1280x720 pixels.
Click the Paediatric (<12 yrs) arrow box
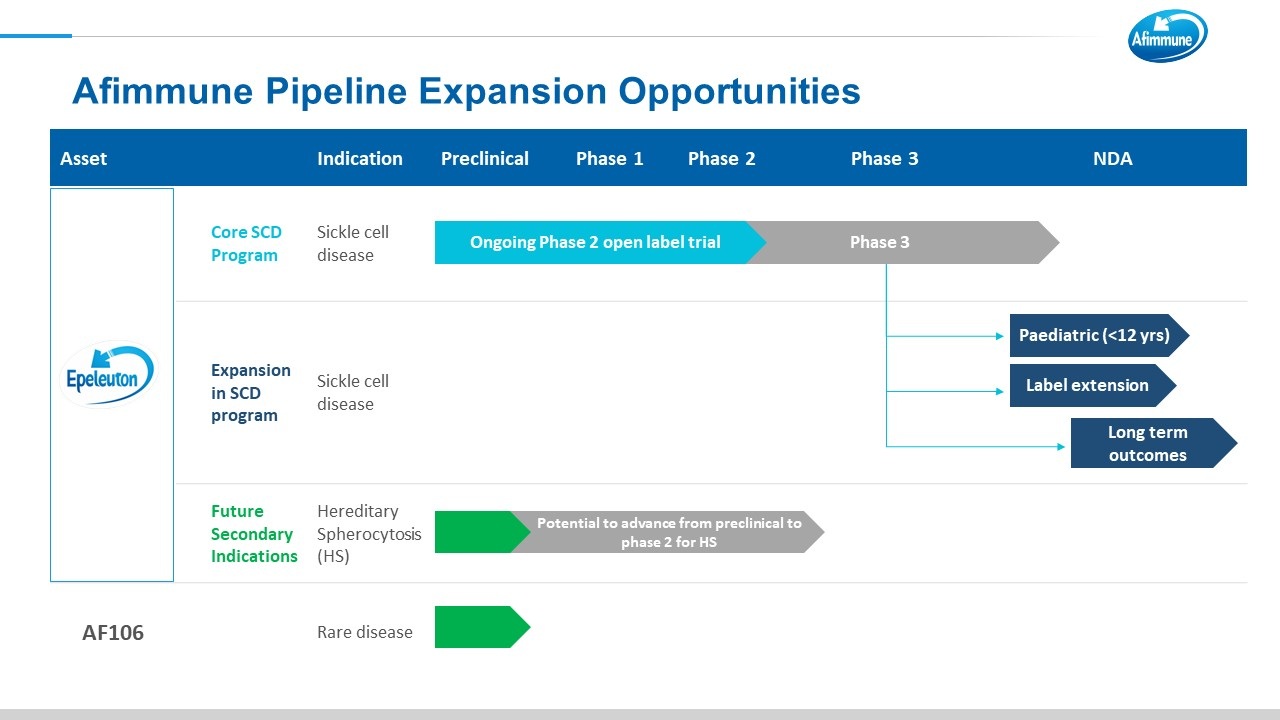pos(1095,336)
